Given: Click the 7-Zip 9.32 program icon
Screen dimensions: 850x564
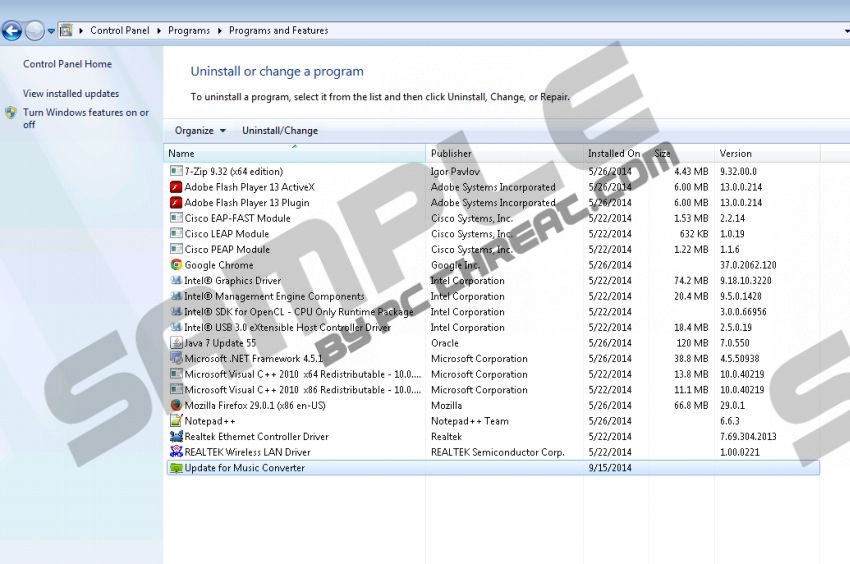Looking at the screenshot, I should (176, 172).
